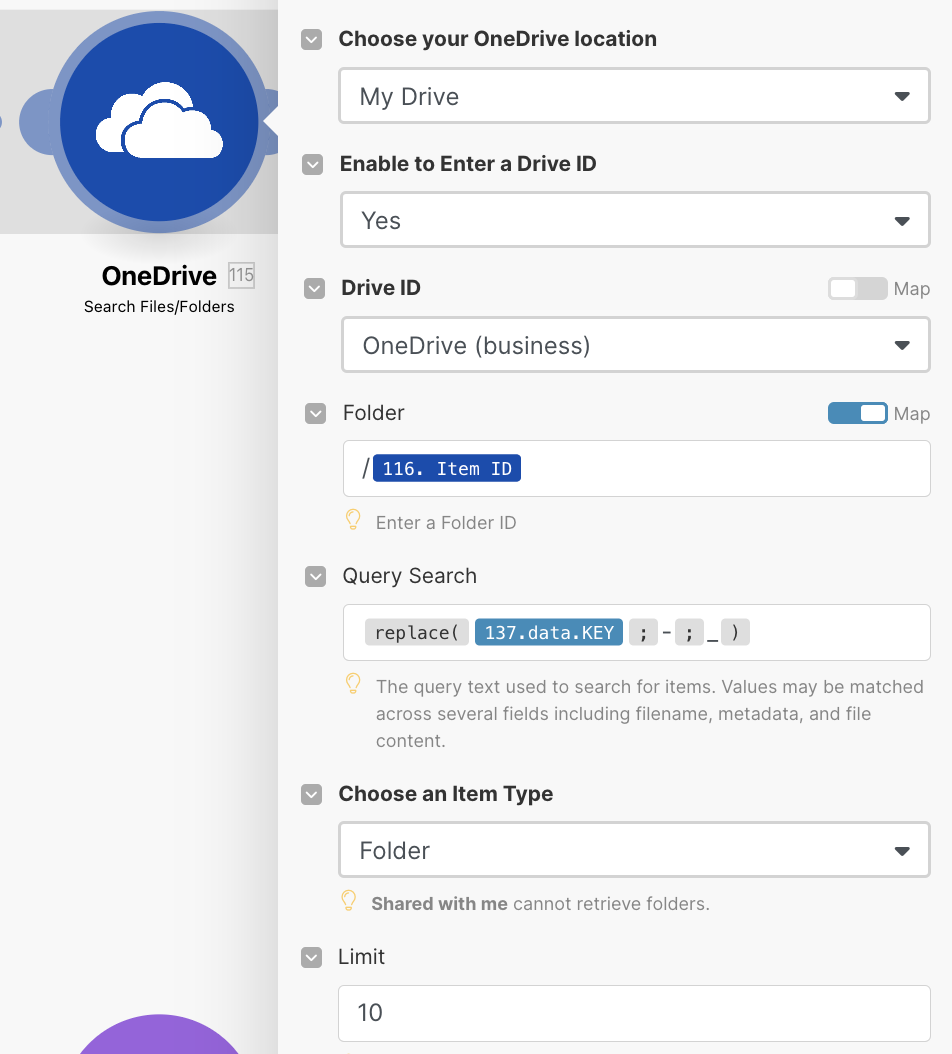Click into the Folder input field
952x1054 pixels.
coord(637,469)
